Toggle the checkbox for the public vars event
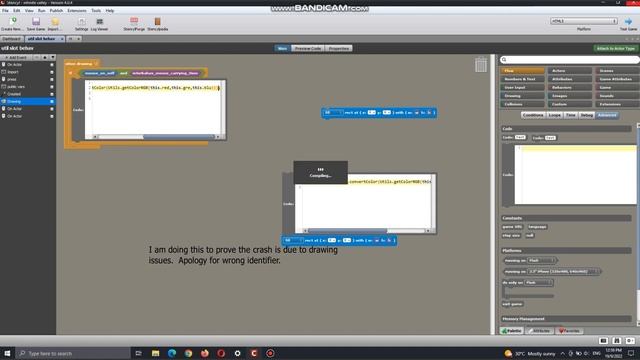The width and height of the screenshot is (640, 360). 52,87
